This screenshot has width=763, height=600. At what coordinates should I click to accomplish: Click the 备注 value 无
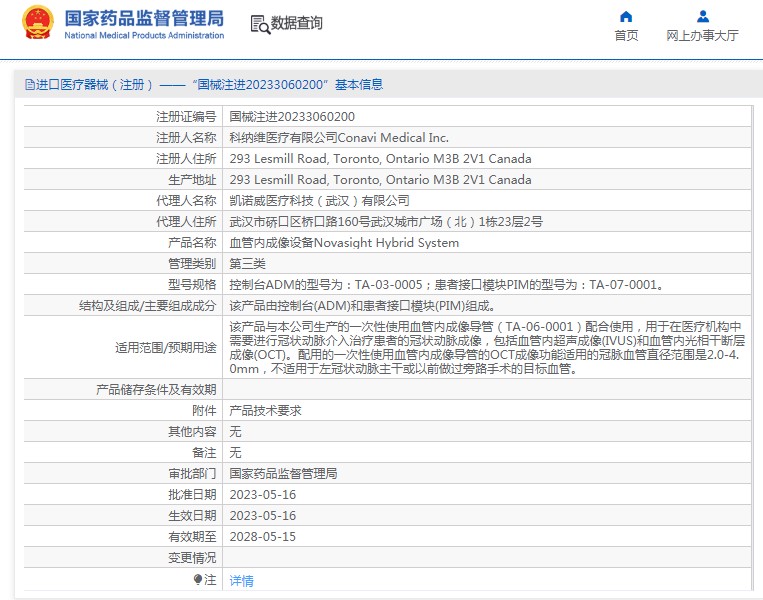pyautogui.click(x=235, y=452)
